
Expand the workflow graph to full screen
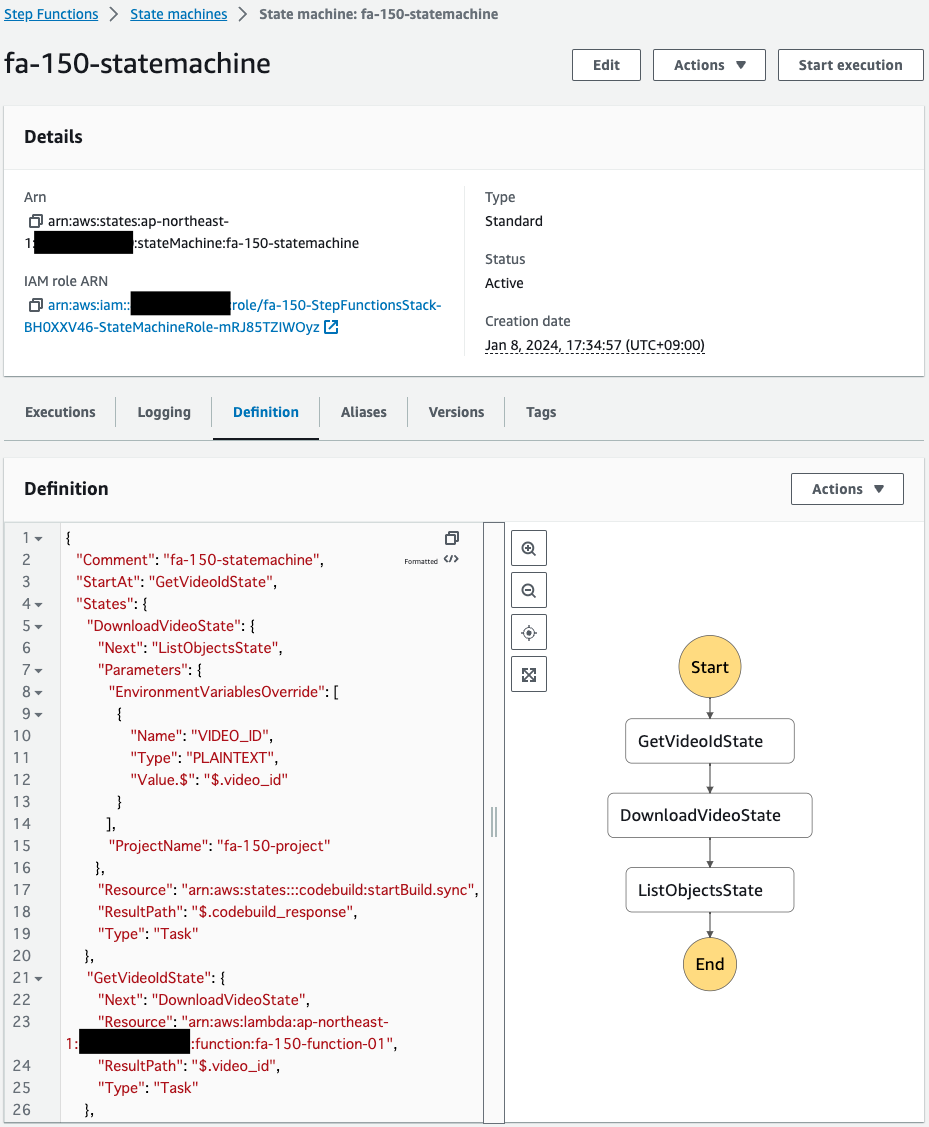(529, 675)
